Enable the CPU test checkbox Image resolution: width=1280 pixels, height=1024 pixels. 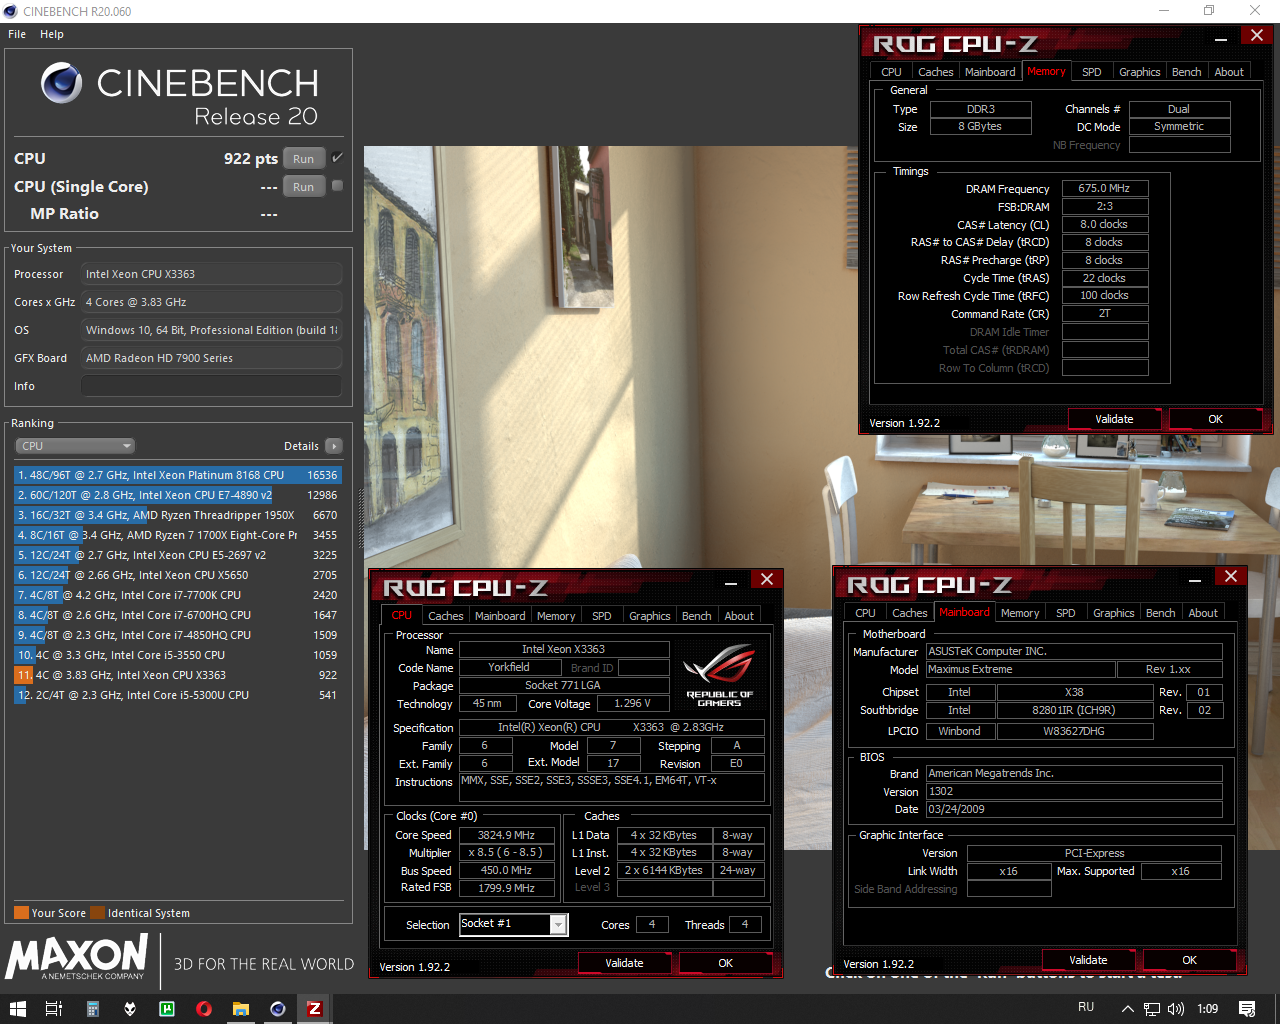pos(337,158)
